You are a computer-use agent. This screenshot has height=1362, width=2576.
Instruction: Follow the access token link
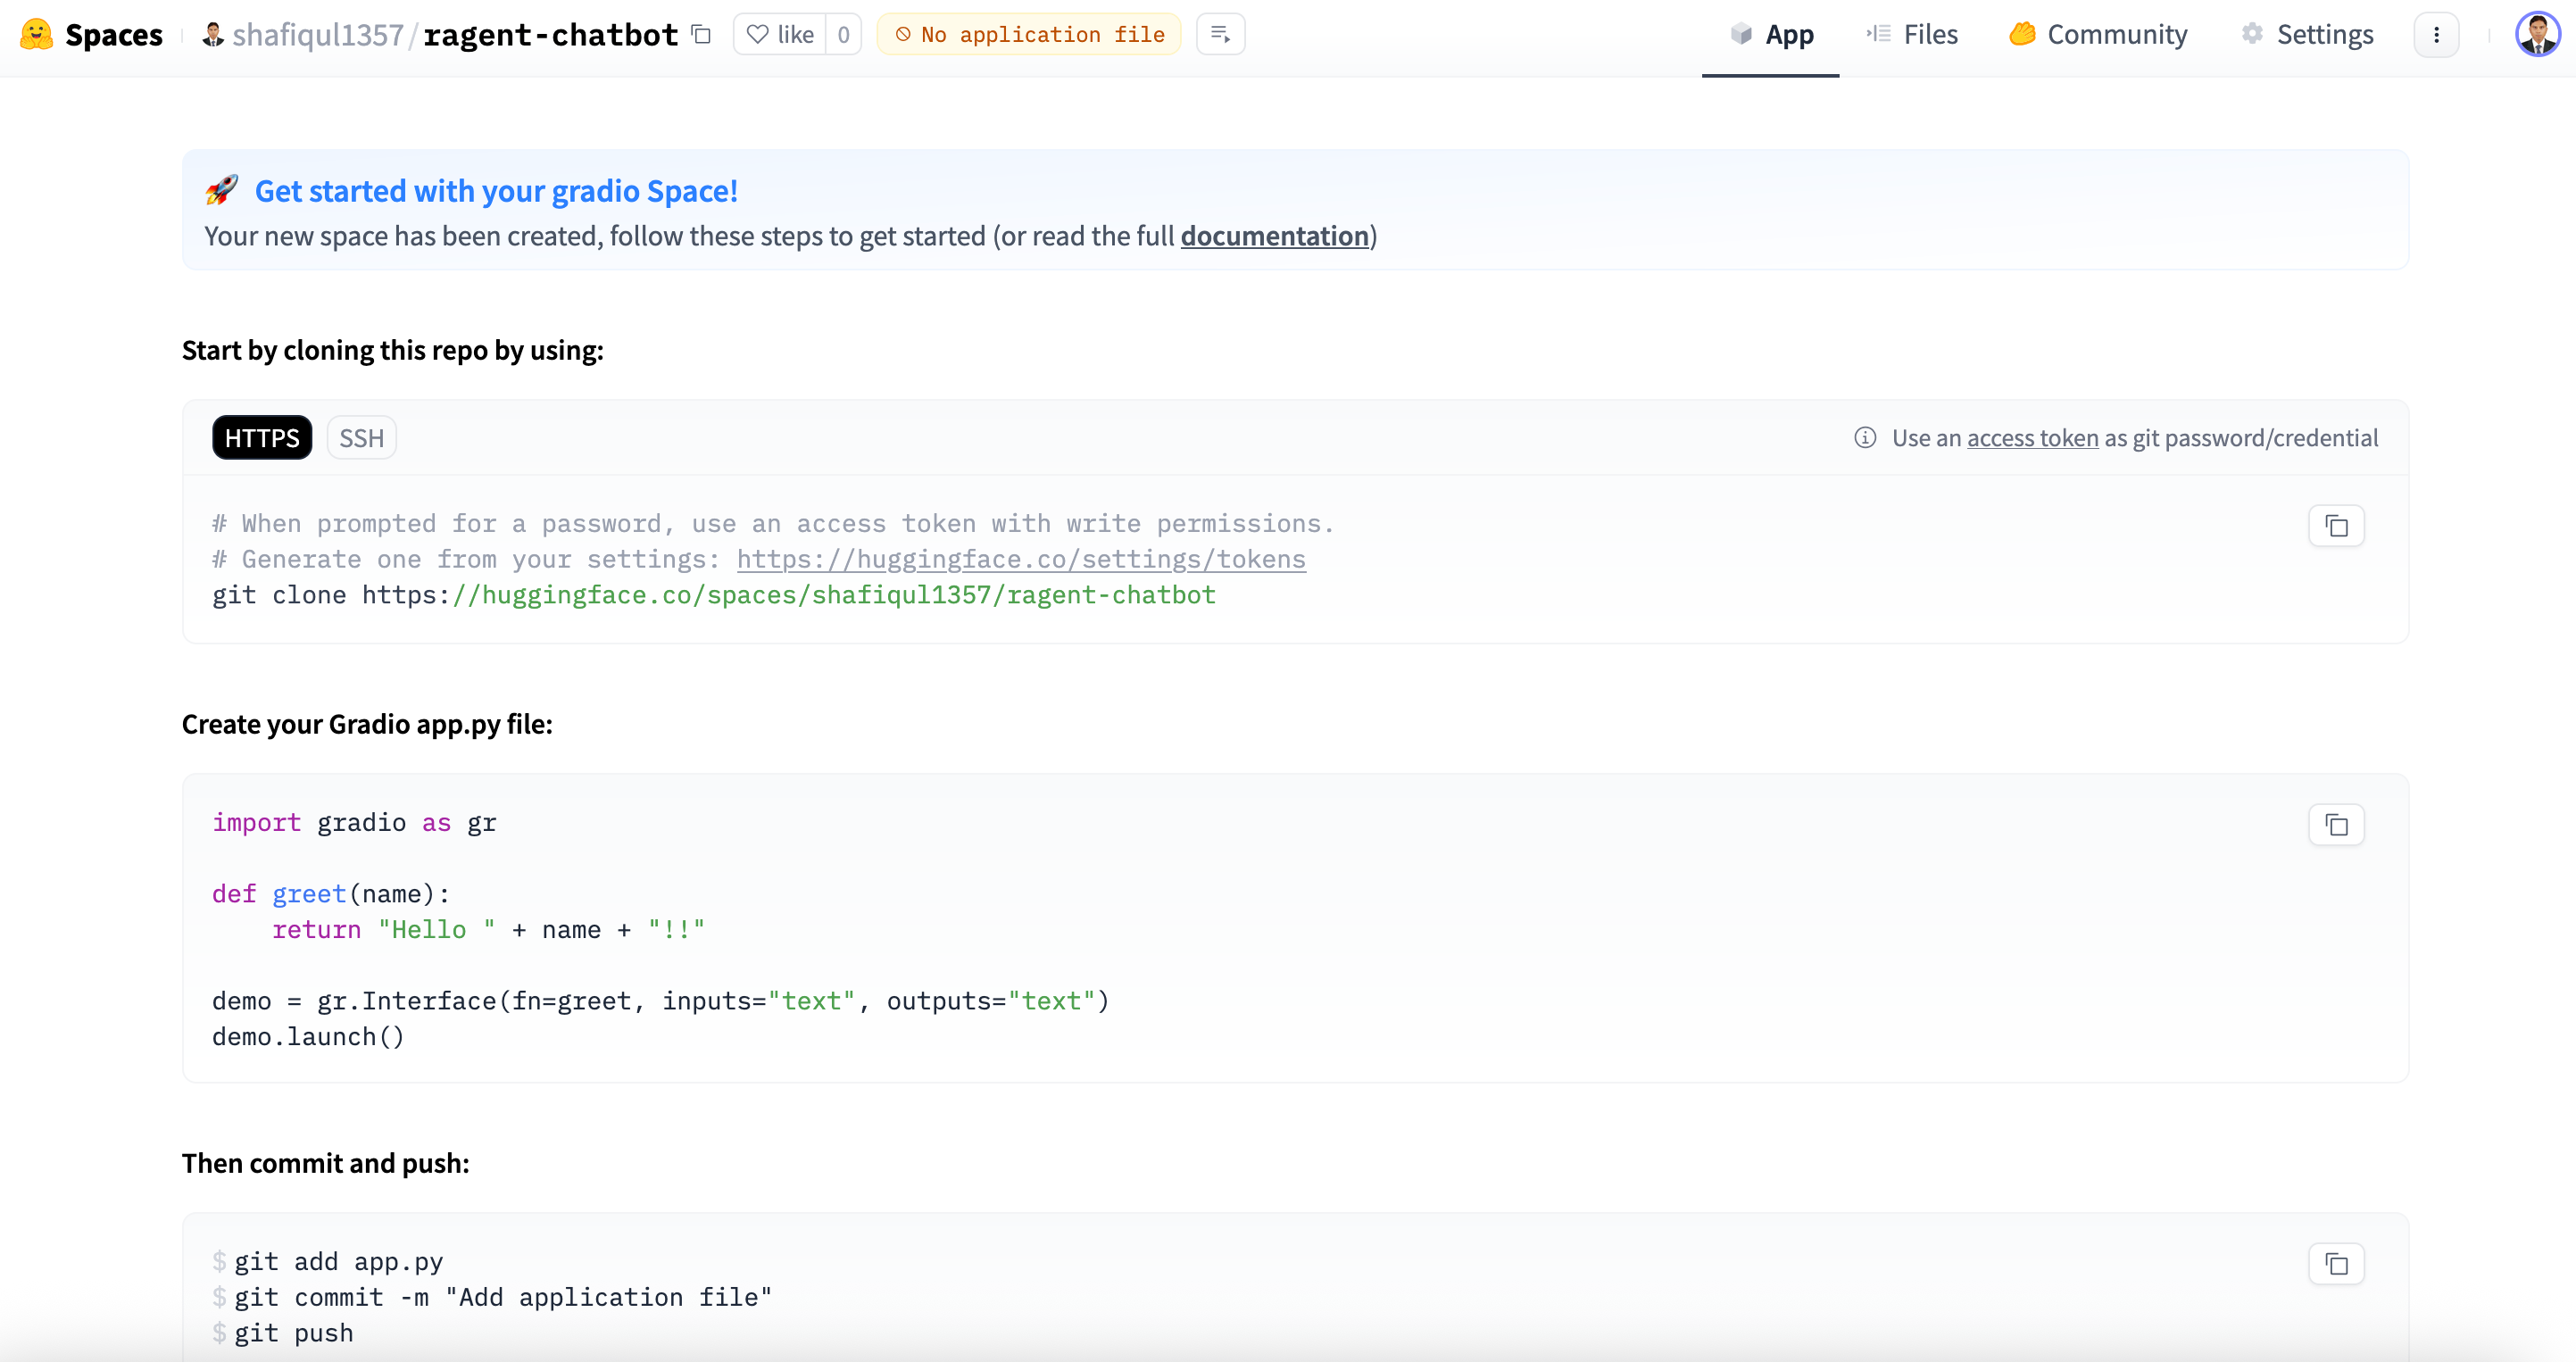coord(2032,438)
